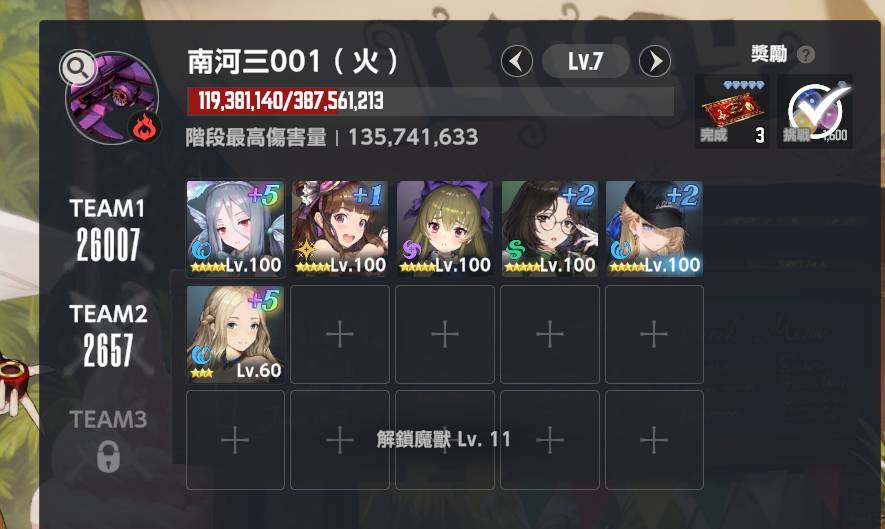This screenshot has height=529, width=885.
Task: Click the magnifier icon on boss portrait
Action: (77, 68)
